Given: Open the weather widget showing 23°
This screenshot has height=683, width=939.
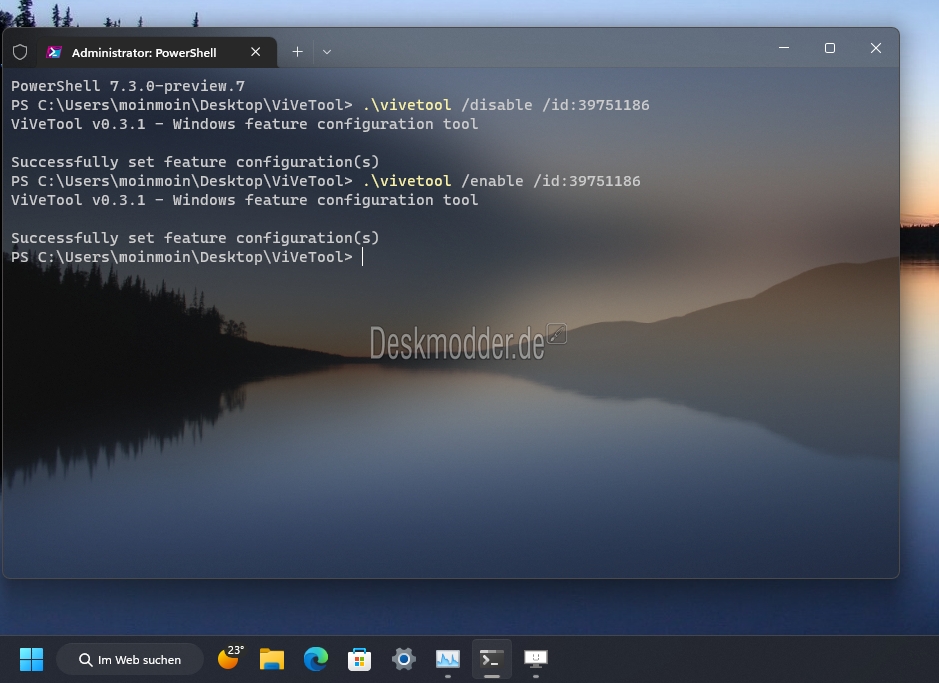Looking at the screenshot, I should (x=231, y=658).
